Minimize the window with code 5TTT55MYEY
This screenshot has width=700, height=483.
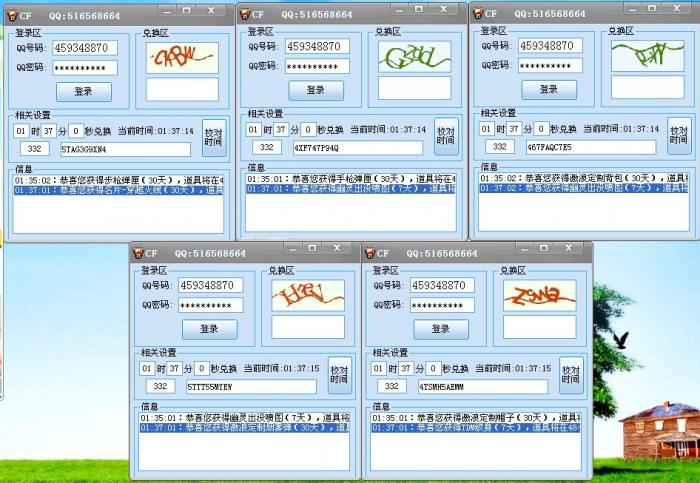click(x=292, y=249)
